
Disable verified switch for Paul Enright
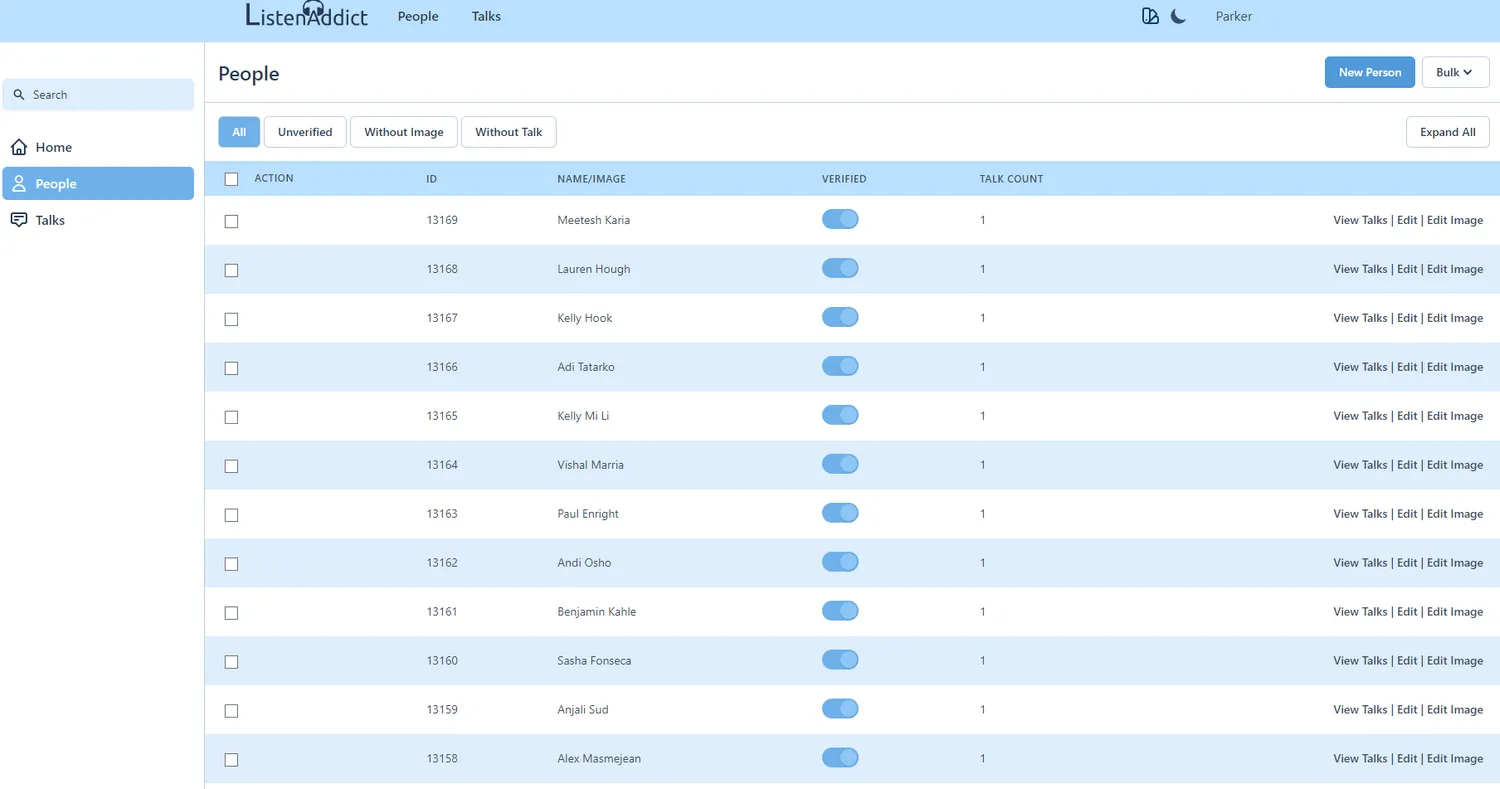(x=840, y=513)
